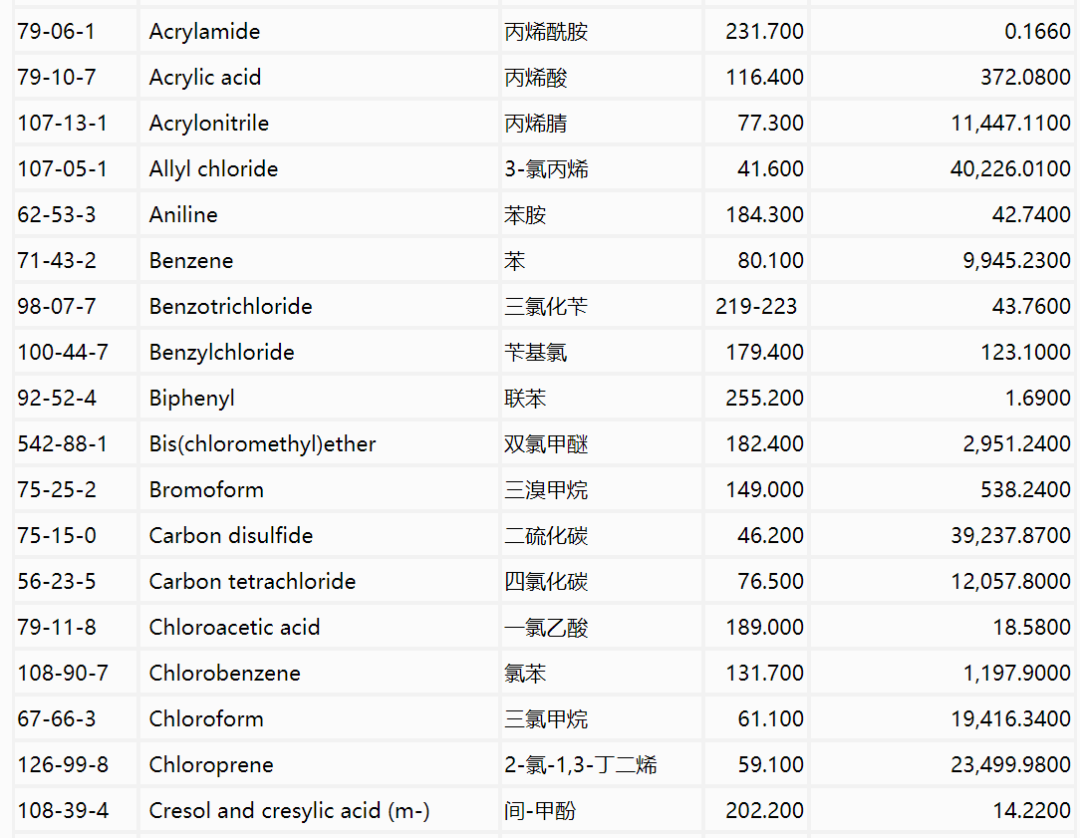
Task: Select the Benzene name cell
Action: pos(191,261)
